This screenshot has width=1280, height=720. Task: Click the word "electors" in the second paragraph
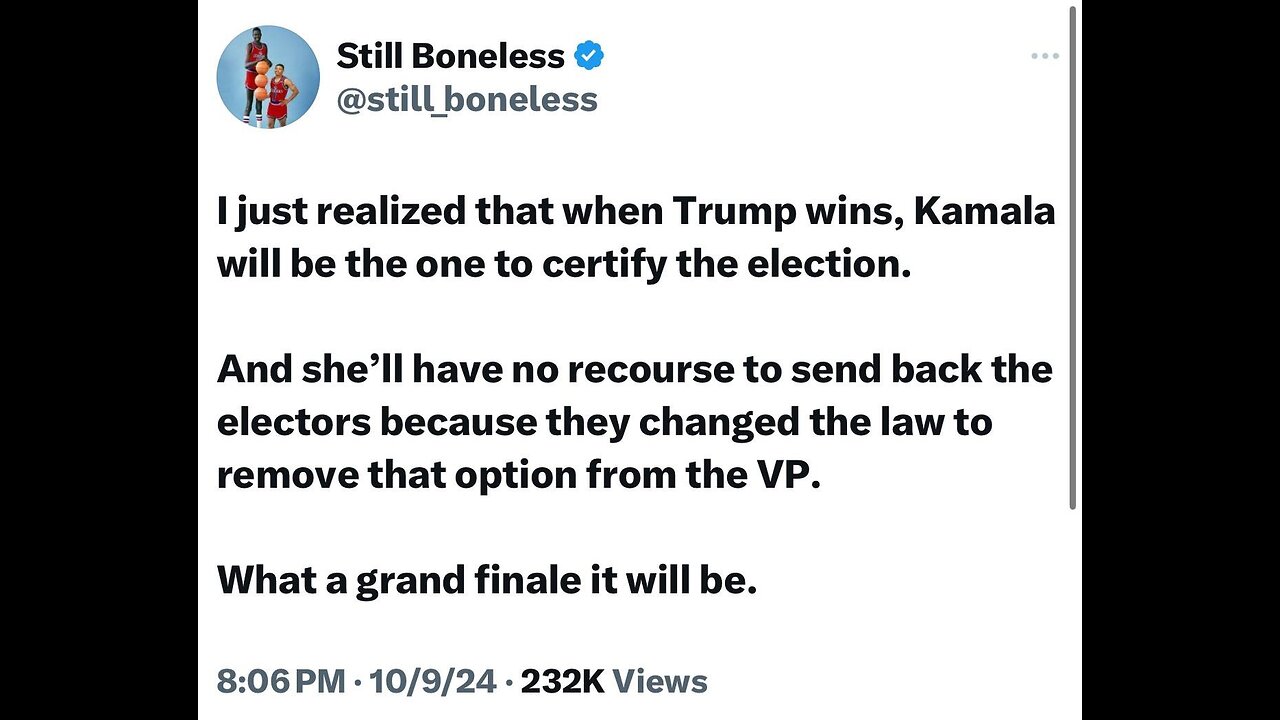(x=292, y=422)
